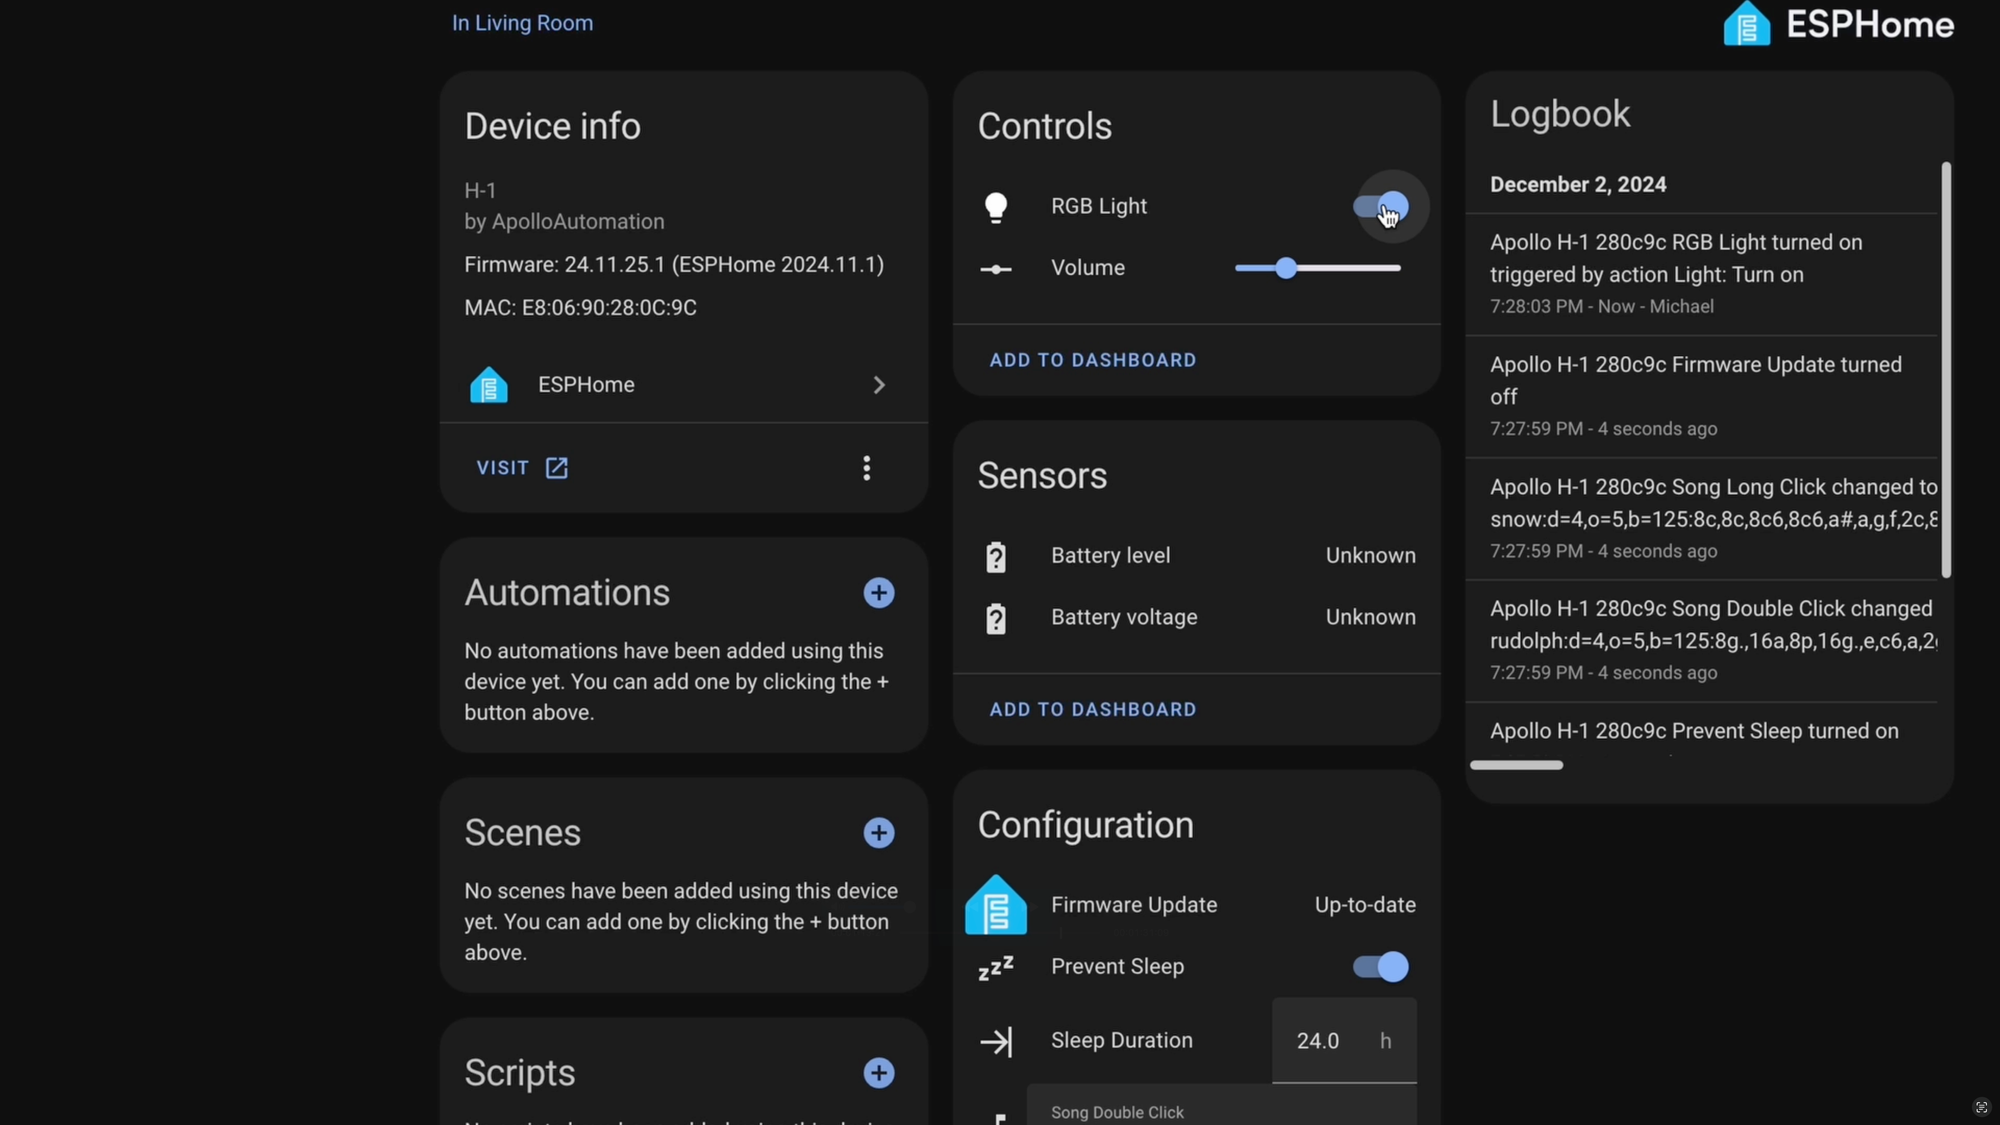Click the Volume slider icon

[x=995, y=269]
